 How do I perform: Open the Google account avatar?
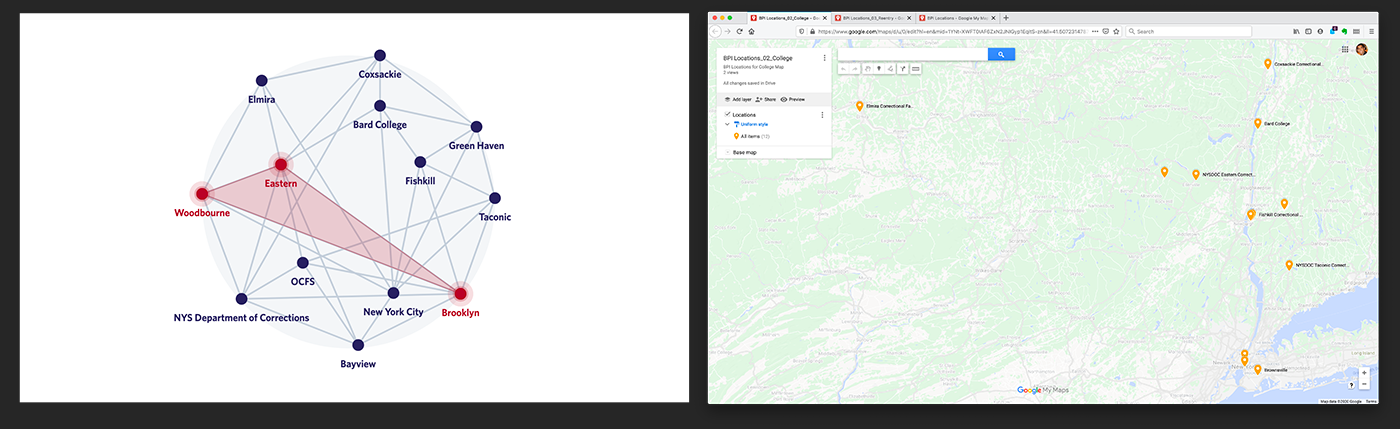[1361, 49]
